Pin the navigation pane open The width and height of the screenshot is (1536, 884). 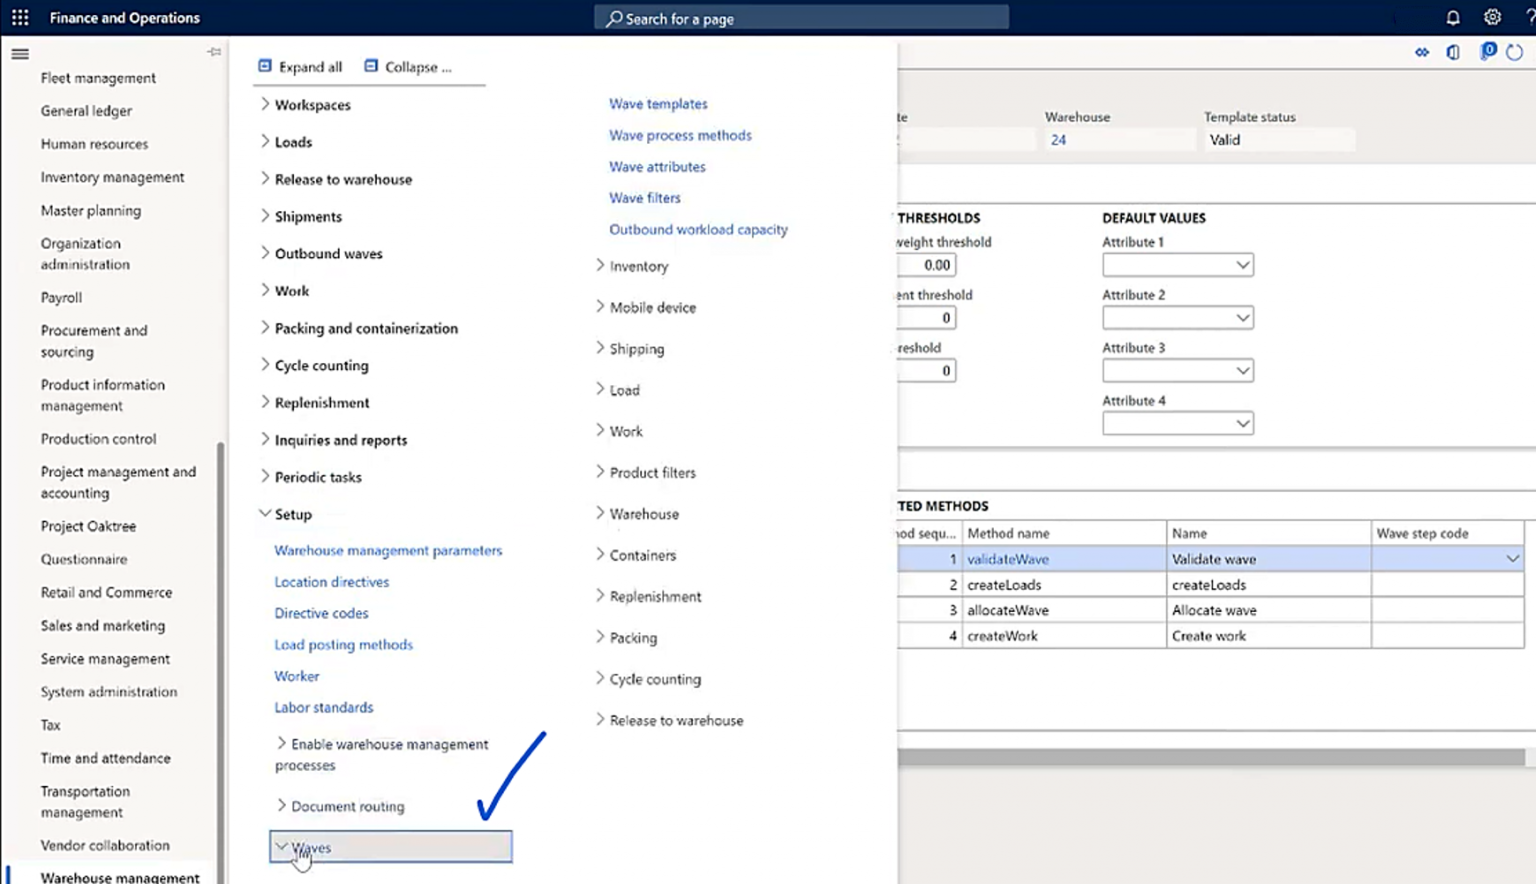(214, 52)
